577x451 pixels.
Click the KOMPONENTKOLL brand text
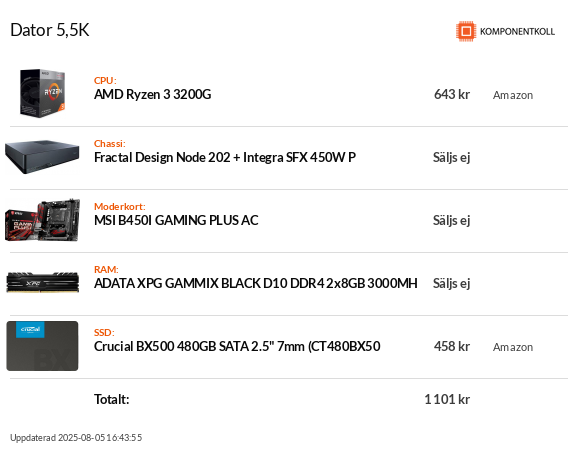pos(517,32)
